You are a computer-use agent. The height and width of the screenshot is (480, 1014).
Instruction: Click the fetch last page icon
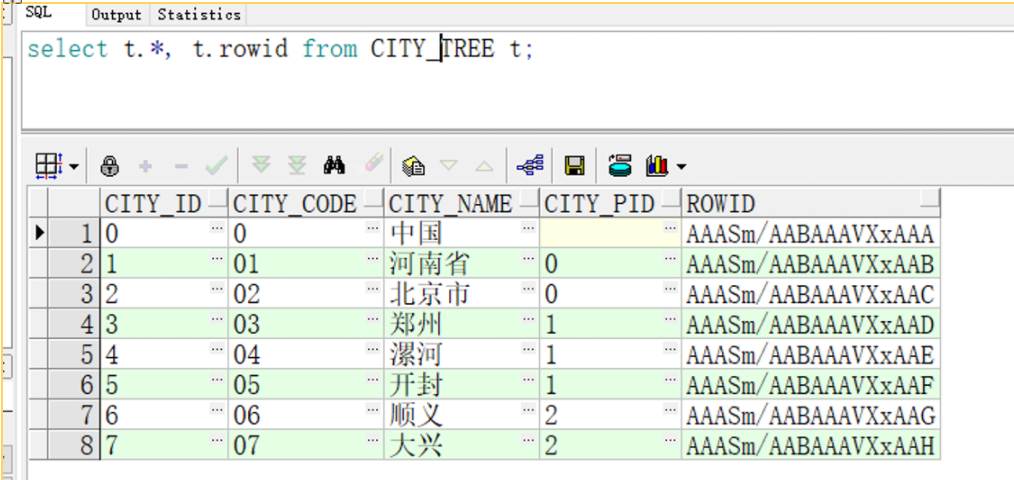[297, 166]
